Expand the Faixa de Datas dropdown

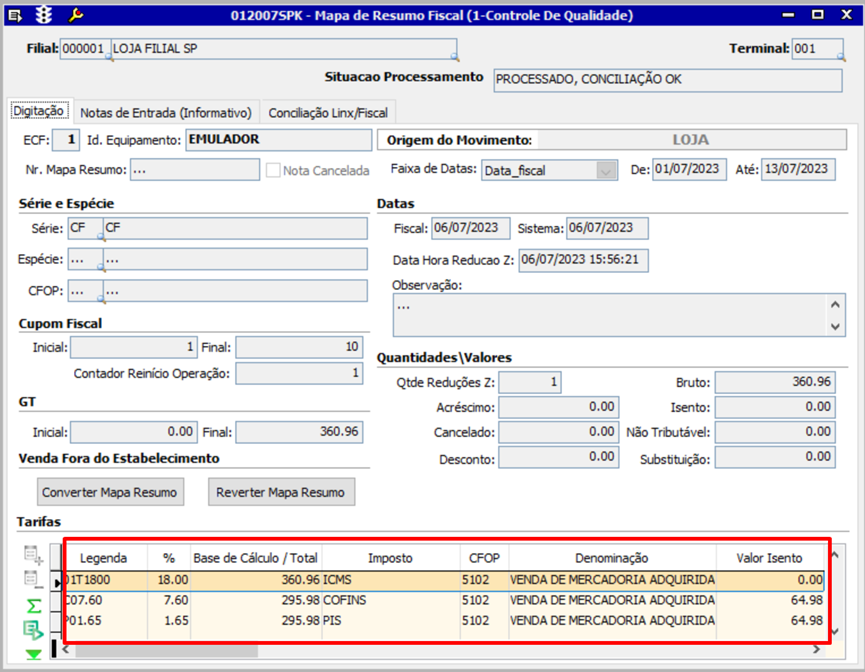(x=606, y=171)
